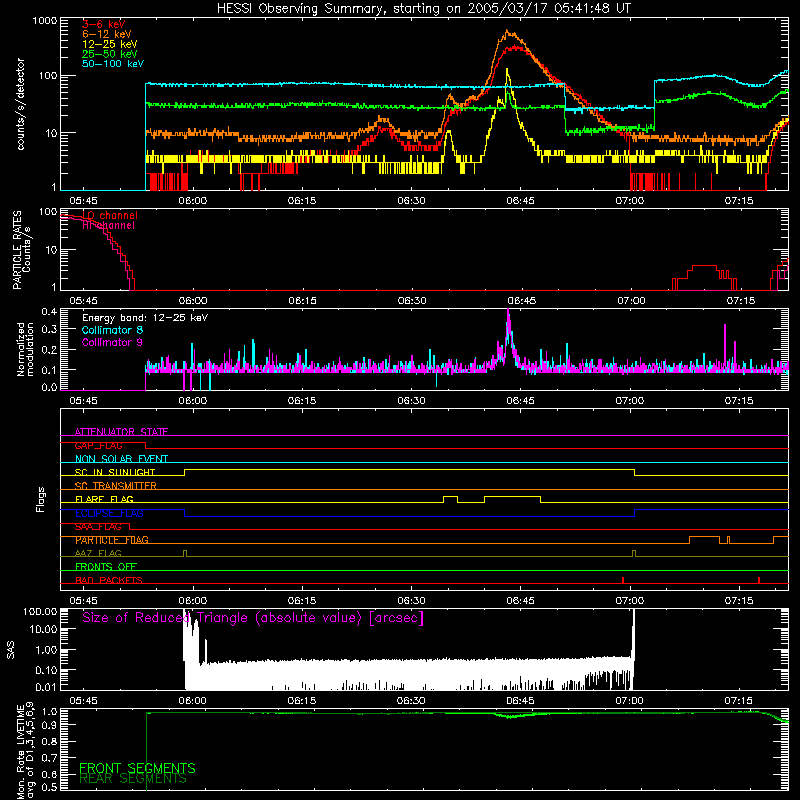Select the Collimator 8 legend label
Image resolution: width=800 pixels, height=800 pixels.
[112, 330]
